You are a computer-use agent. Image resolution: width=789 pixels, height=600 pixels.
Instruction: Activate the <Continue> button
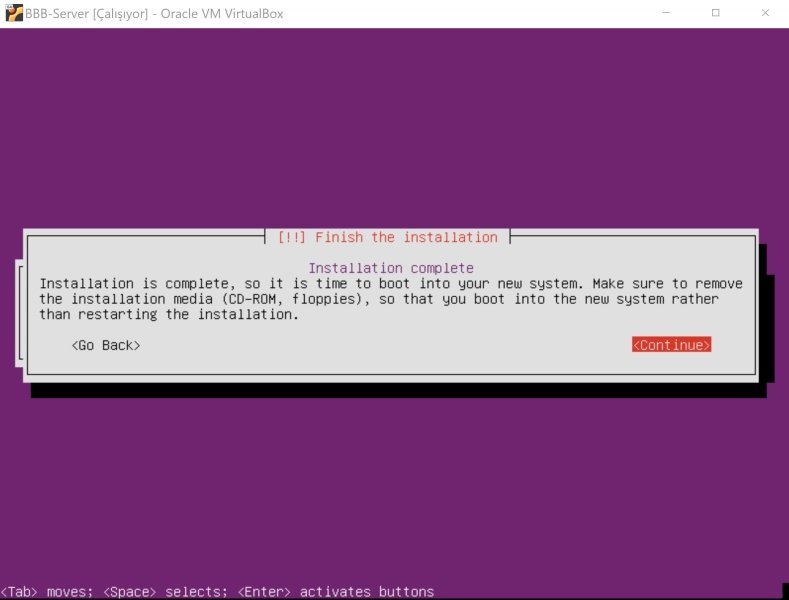(671, 345)
